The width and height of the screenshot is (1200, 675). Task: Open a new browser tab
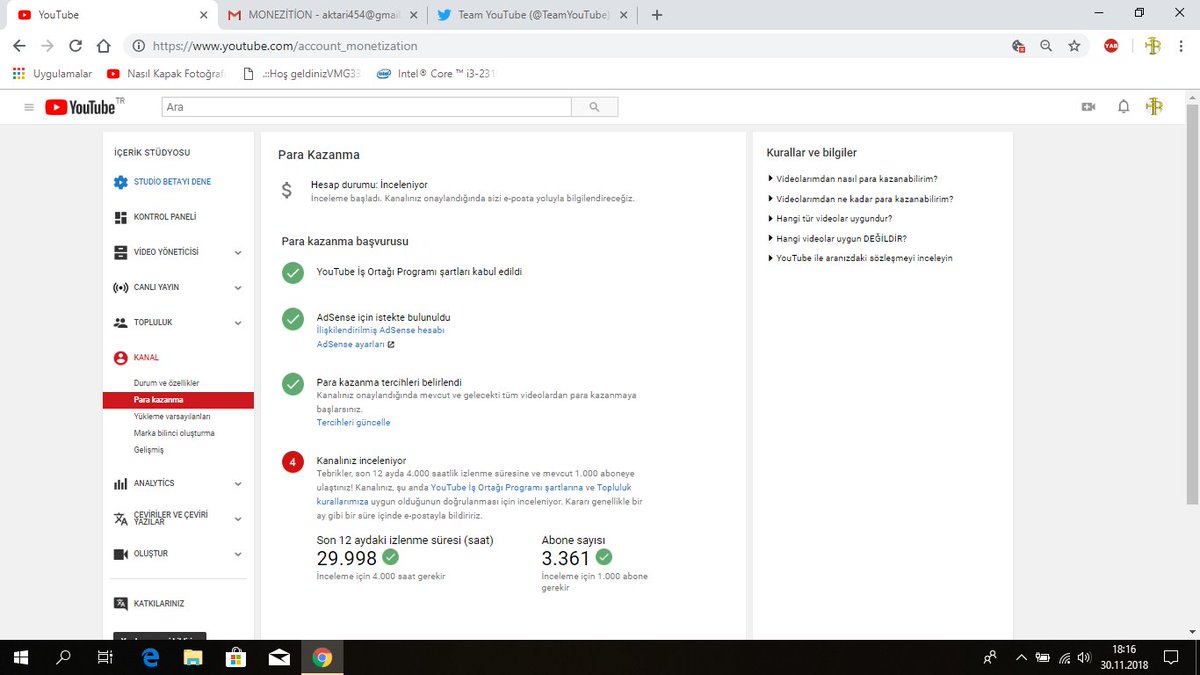657,15
